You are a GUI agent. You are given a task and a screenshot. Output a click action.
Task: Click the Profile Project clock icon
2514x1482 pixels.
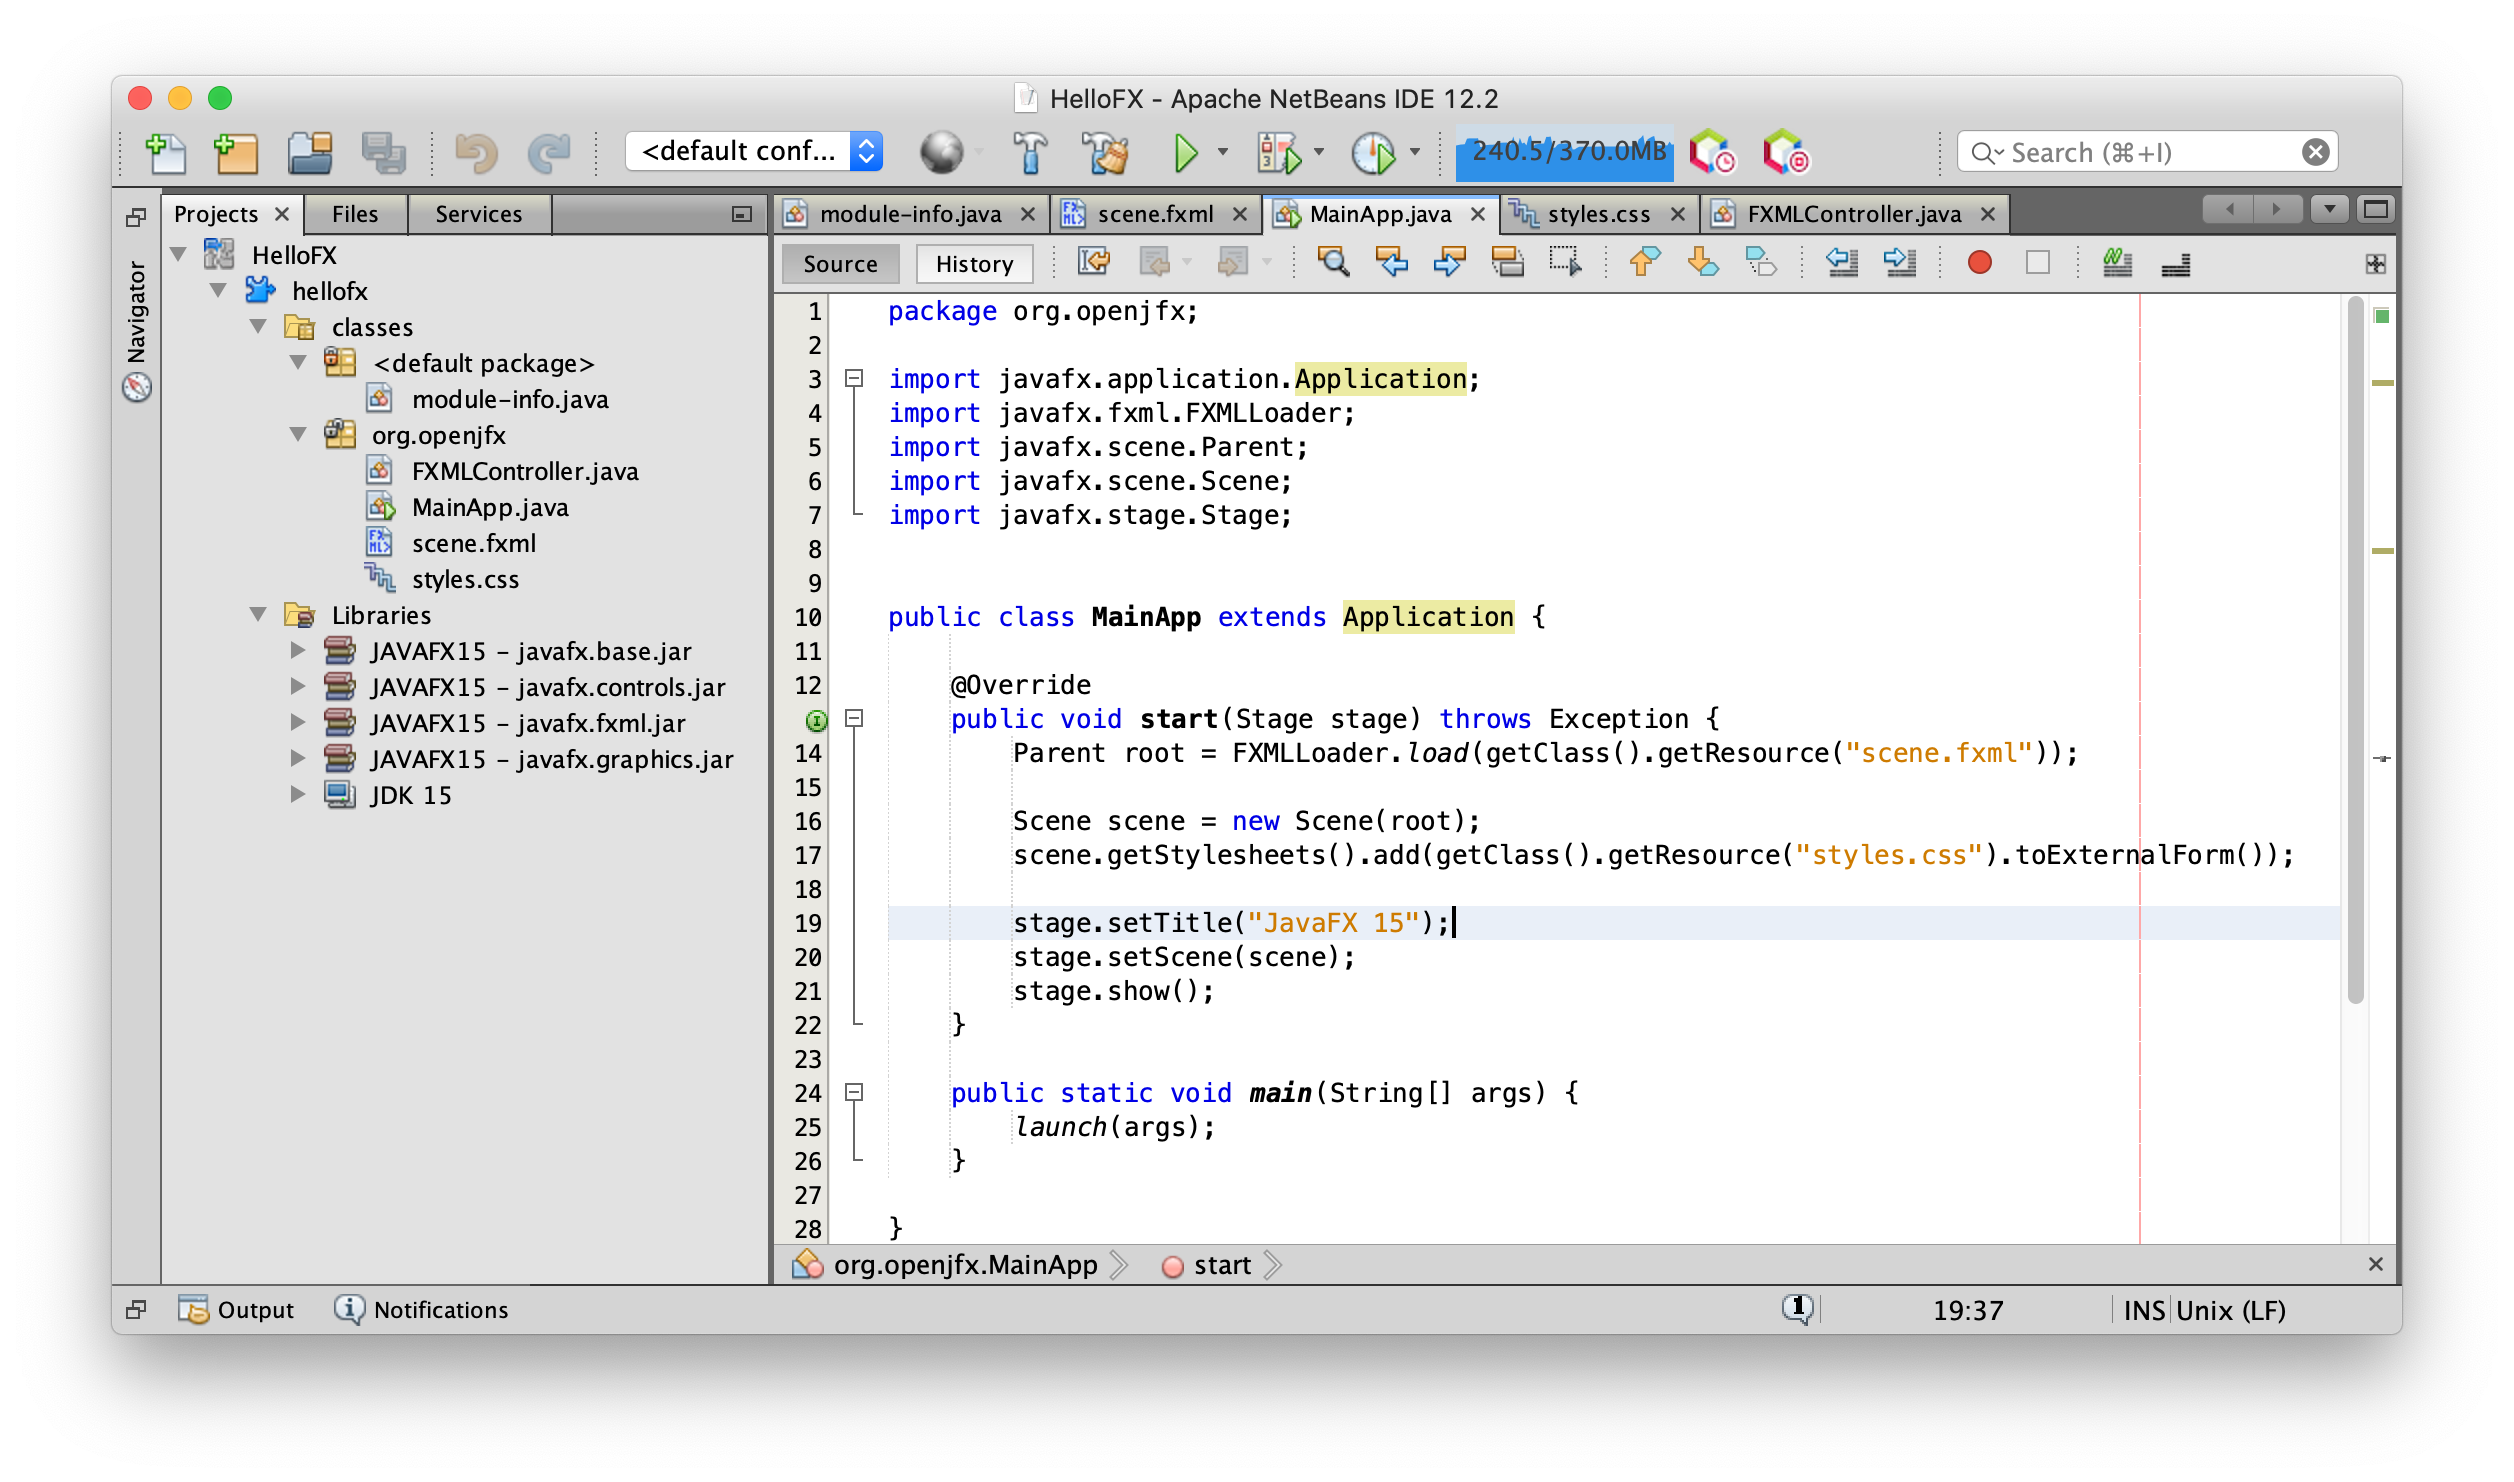click(x=1373, y=153)
